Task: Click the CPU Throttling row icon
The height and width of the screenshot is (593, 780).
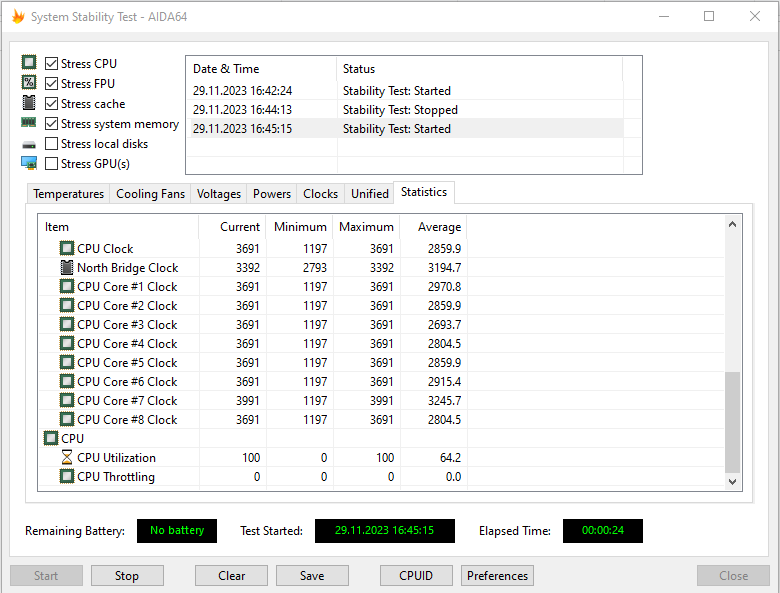Action: click(x=67, y=476)
